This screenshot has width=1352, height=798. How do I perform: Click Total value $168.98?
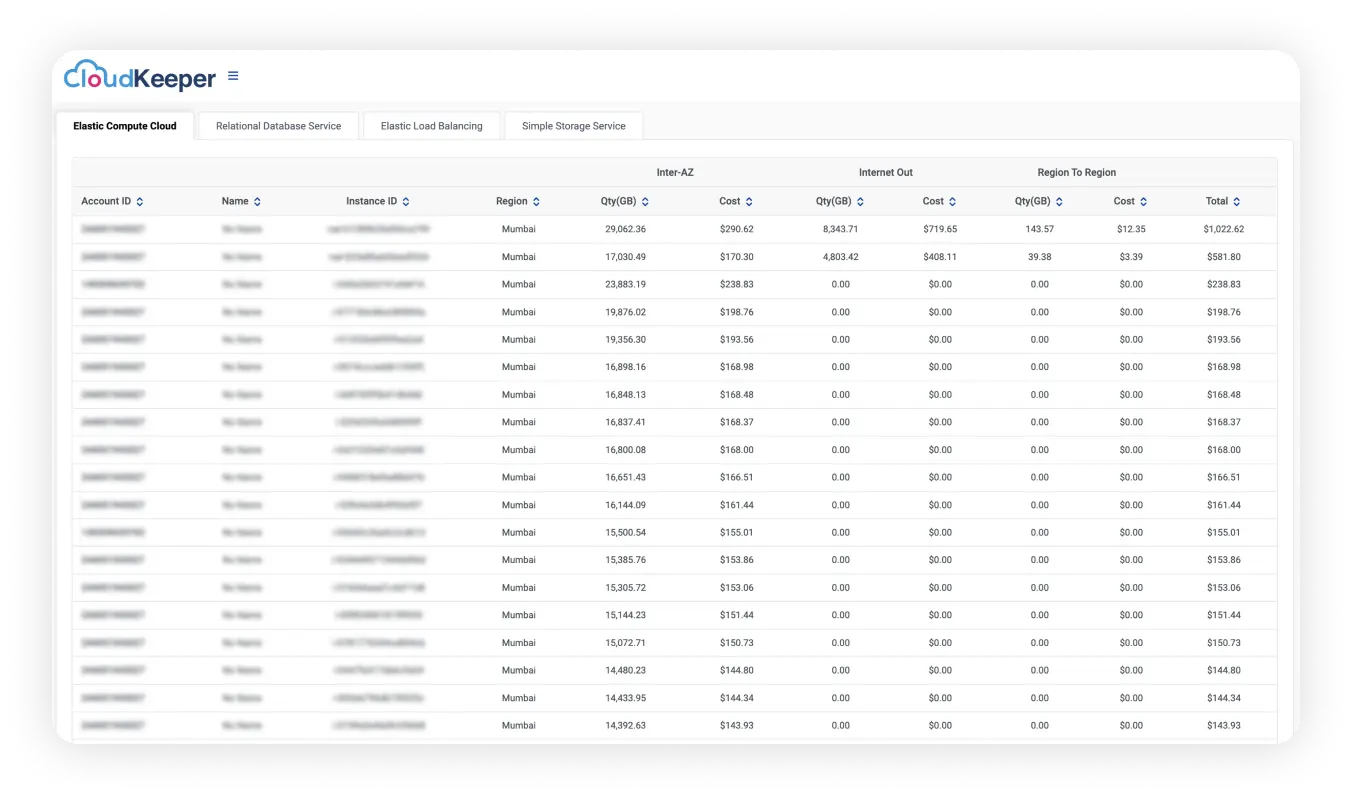1224,367
